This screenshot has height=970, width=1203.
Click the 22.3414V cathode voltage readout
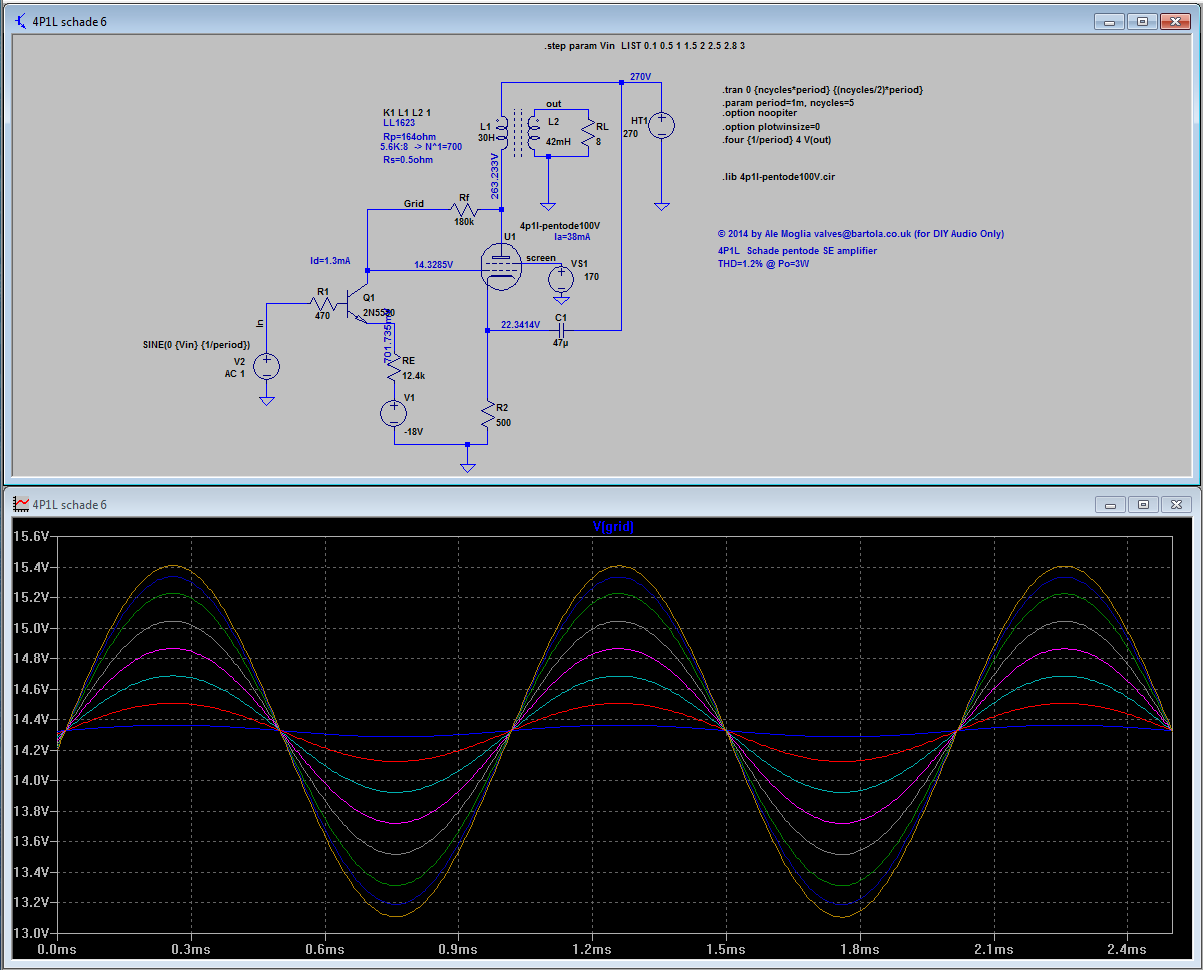(x=520, y=324)
